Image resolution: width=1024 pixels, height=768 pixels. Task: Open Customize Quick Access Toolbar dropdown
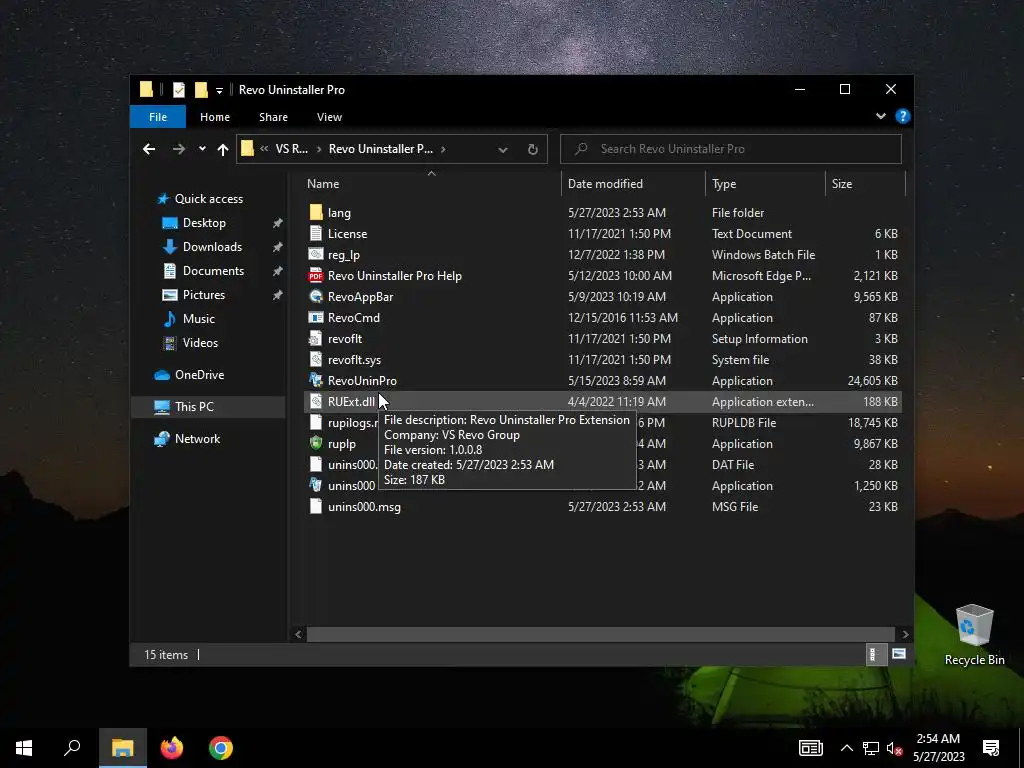coord(219,90)
